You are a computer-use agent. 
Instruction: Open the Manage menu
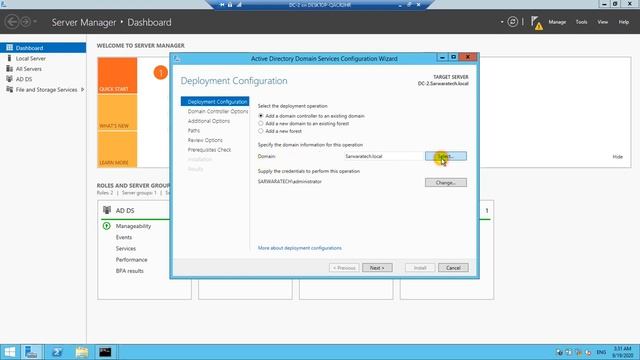(x=557, y=22)
